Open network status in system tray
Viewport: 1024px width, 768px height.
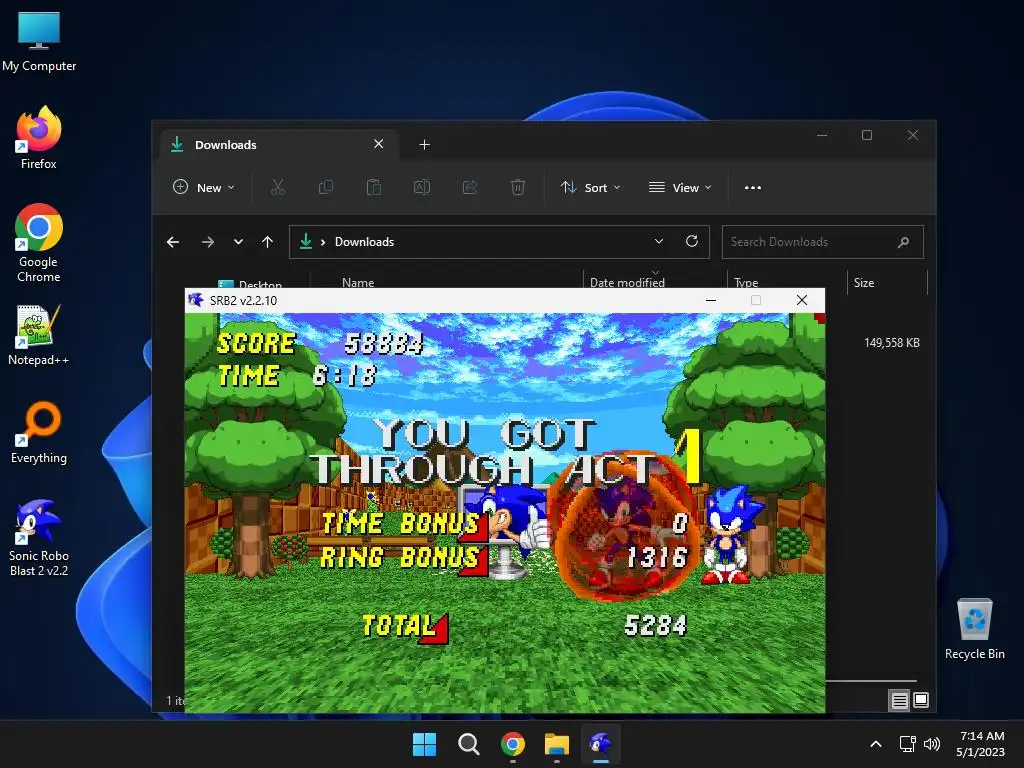click(x=907, y=744)
